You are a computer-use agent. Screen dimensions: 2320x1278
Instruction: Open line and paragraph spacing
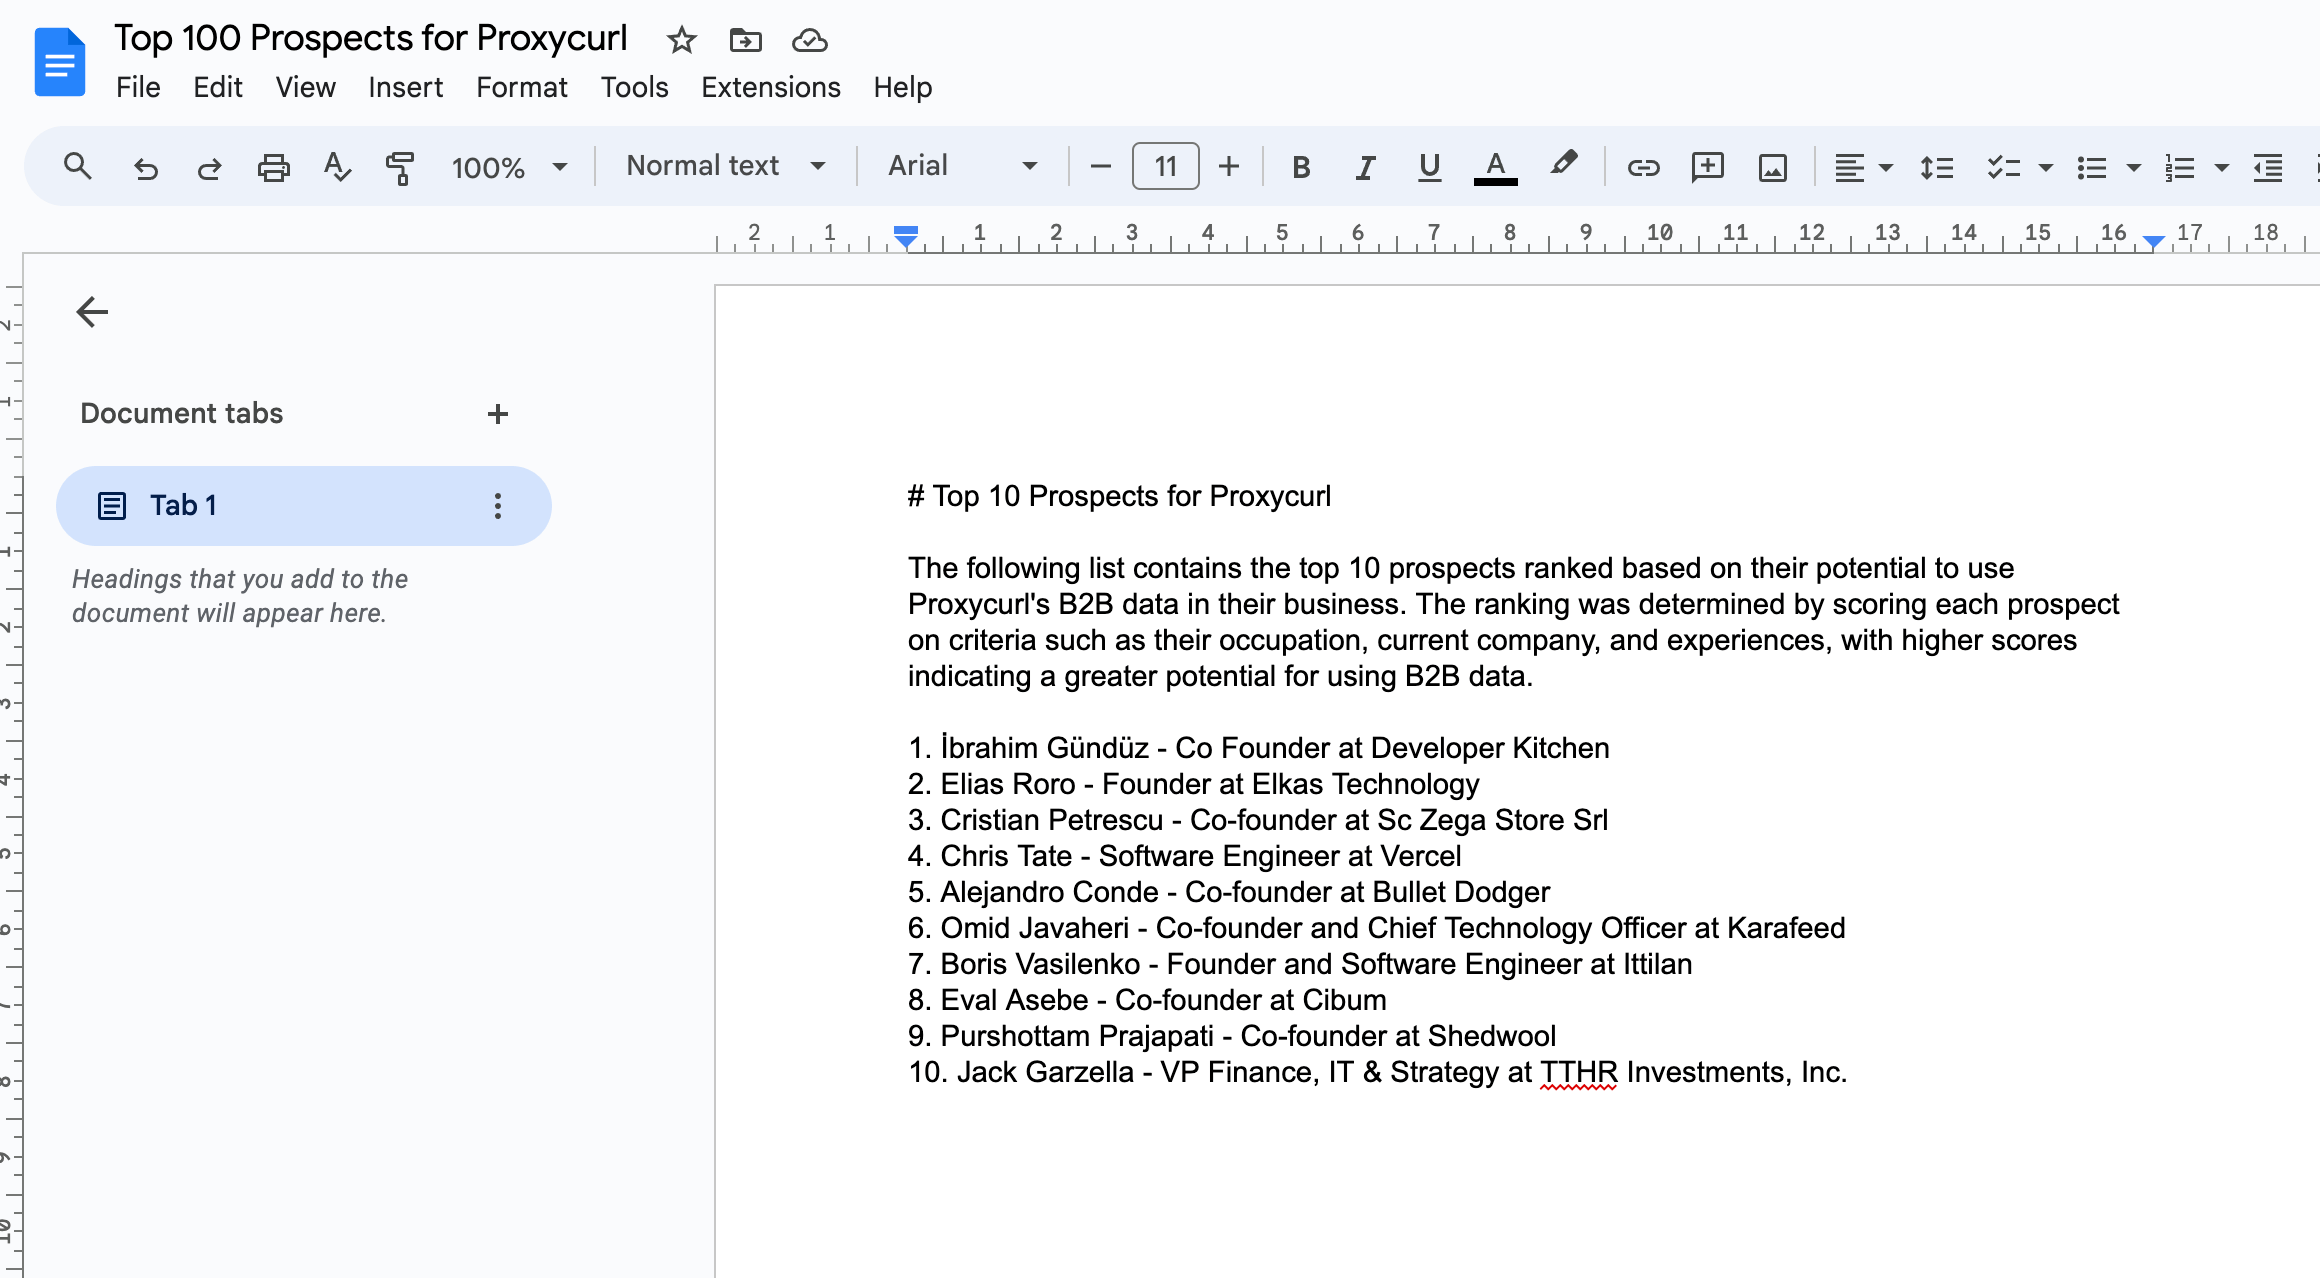click(x=1937, y=167)
